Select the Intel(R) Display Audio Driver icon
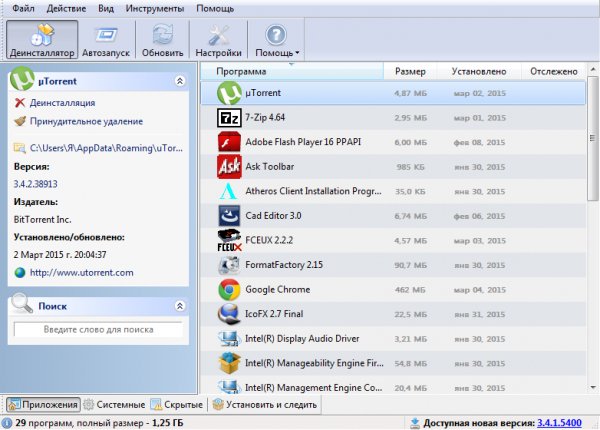 point(229,339)
